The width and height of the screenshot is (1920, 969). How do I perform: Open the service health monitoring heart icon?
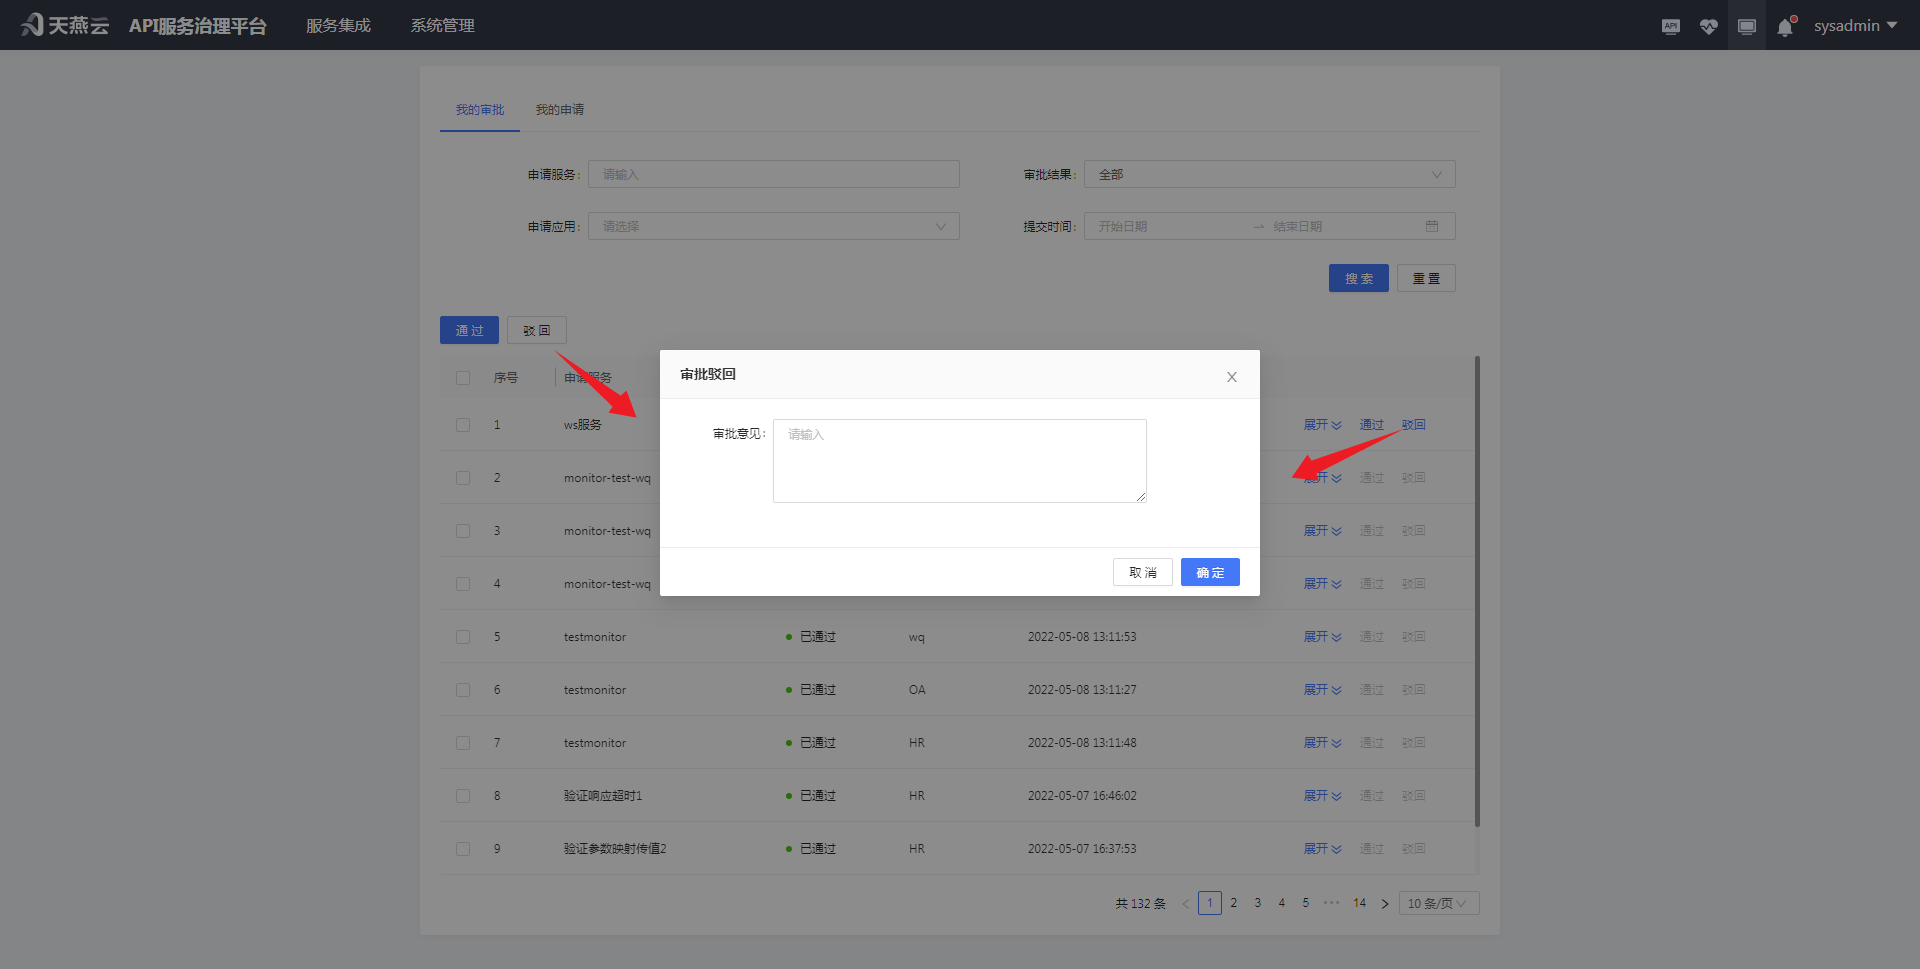coord(1708,25)
